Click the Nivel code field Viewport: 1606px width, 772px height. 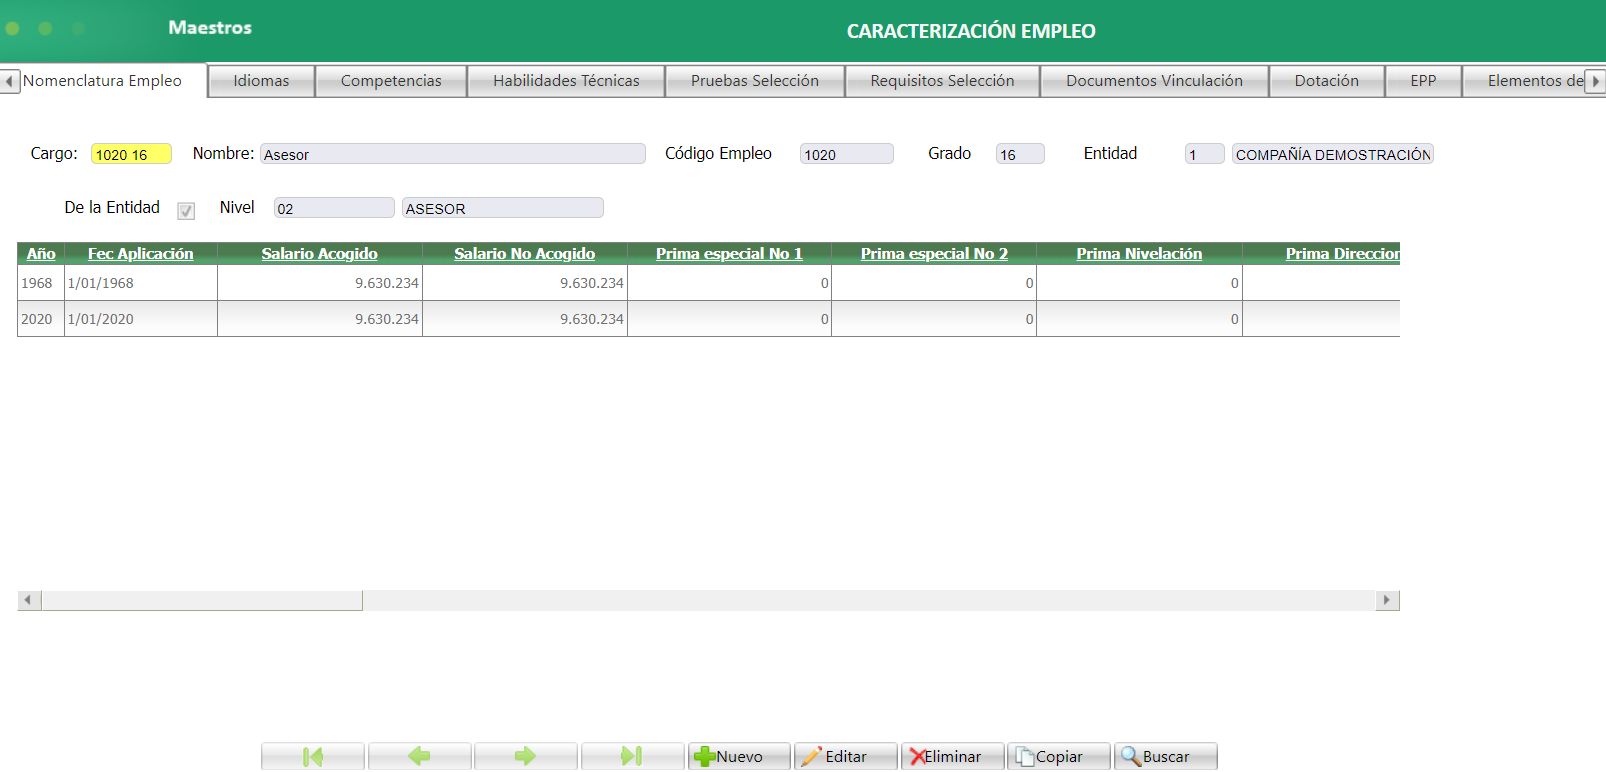[334, 208]
